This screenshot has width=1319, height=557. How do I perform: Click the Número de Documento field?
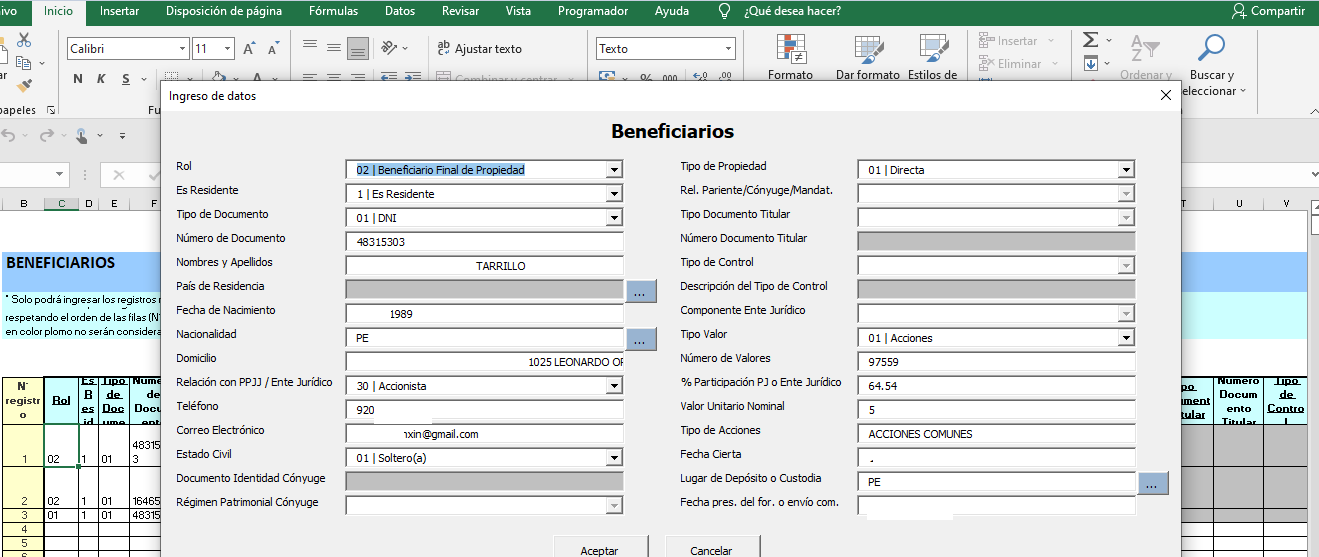[484, 242]
